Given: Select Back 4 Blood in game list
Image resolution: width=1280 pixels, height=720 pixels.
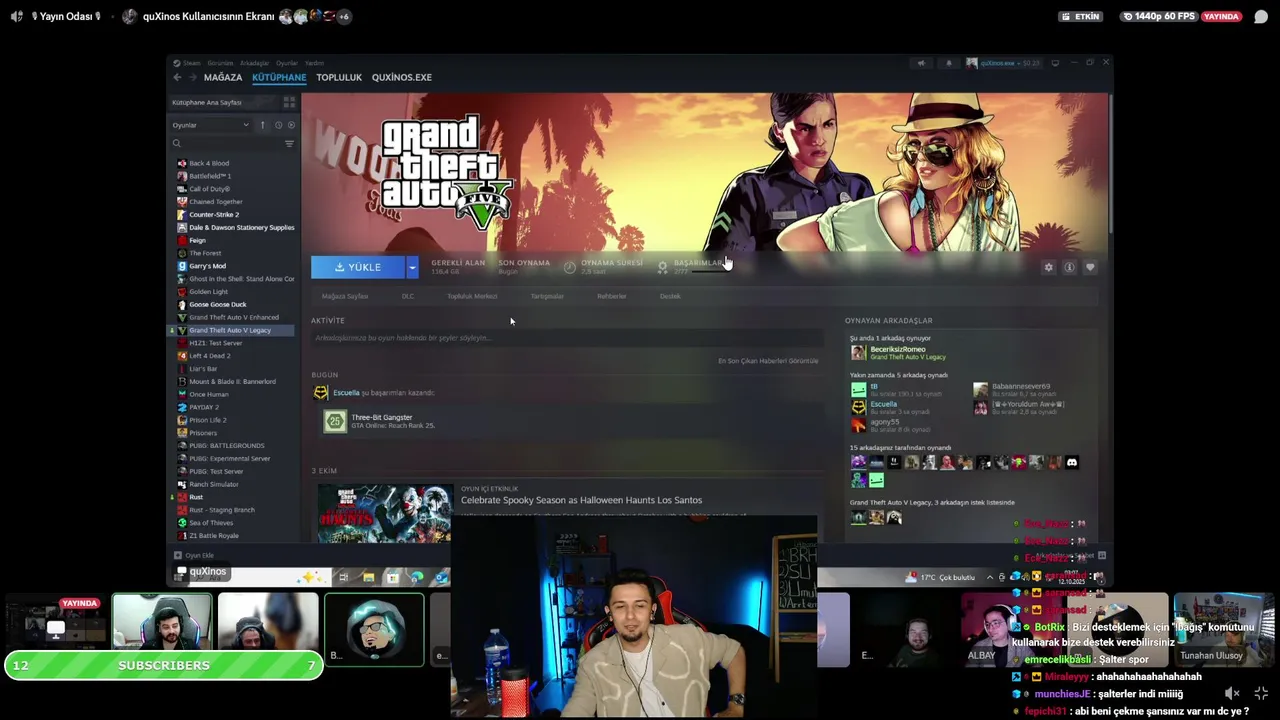Looking at the screenshot, I should pyautogui.click(x=209, y=163).
